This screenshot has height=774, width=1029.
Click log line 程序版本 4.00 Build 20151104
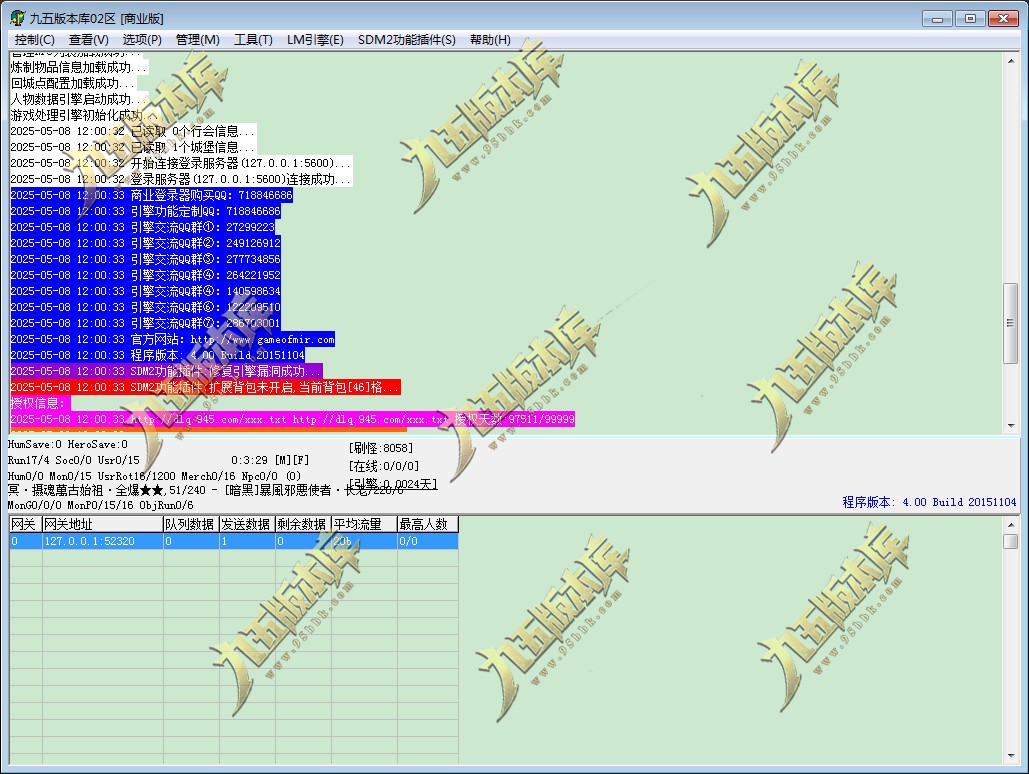coord(158,355)
